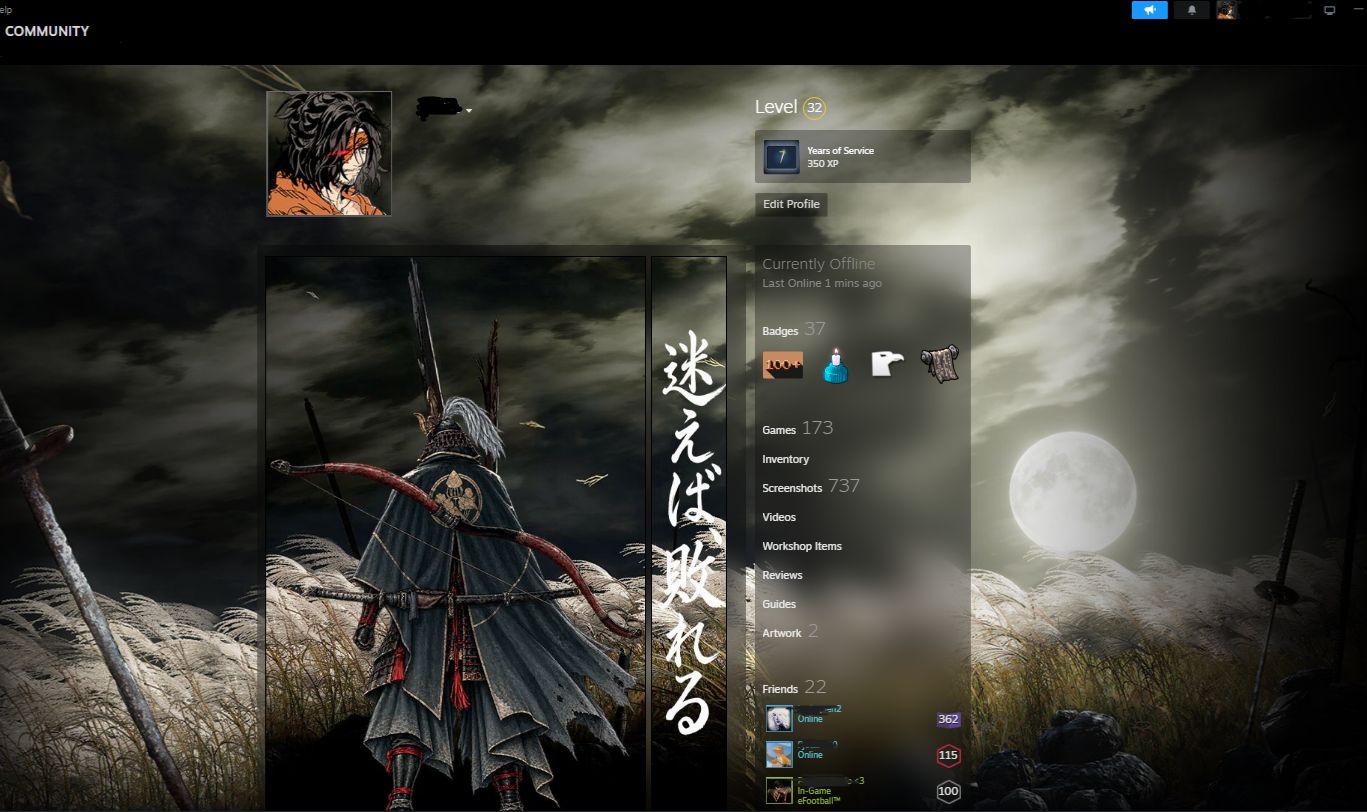Screen dimensions: 1367x812
Task: Open the Inventory link
Action: (786, 459)
